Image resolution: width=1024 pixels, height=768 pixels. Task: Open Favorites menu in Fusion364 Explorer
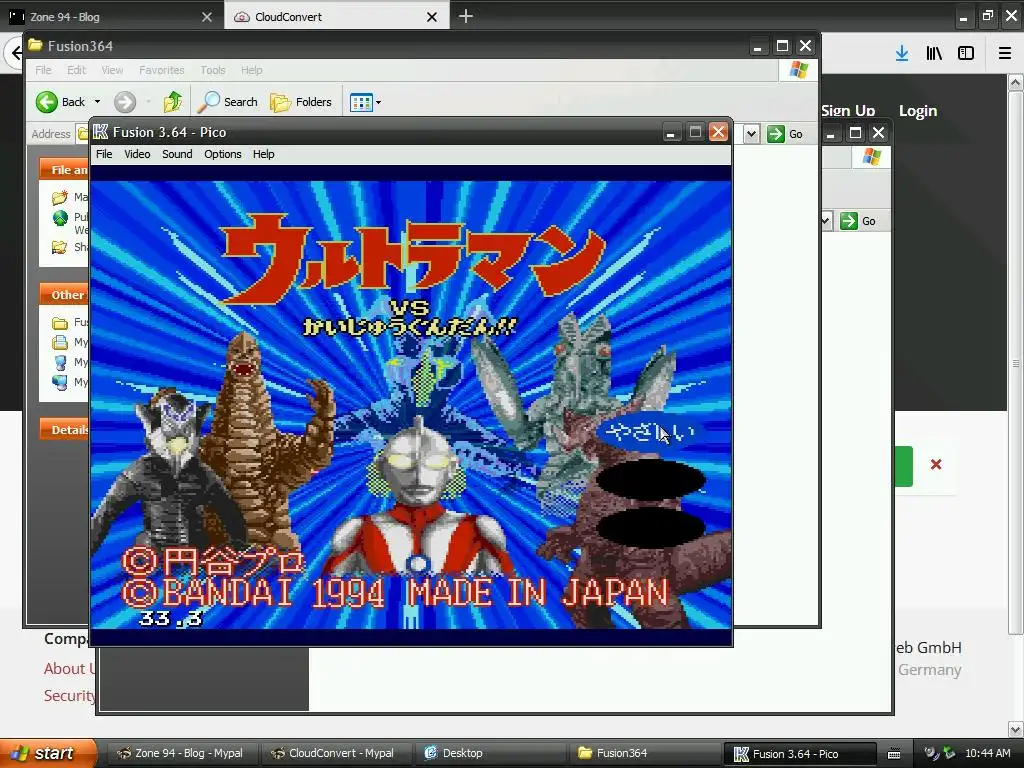tap(161, 70)
